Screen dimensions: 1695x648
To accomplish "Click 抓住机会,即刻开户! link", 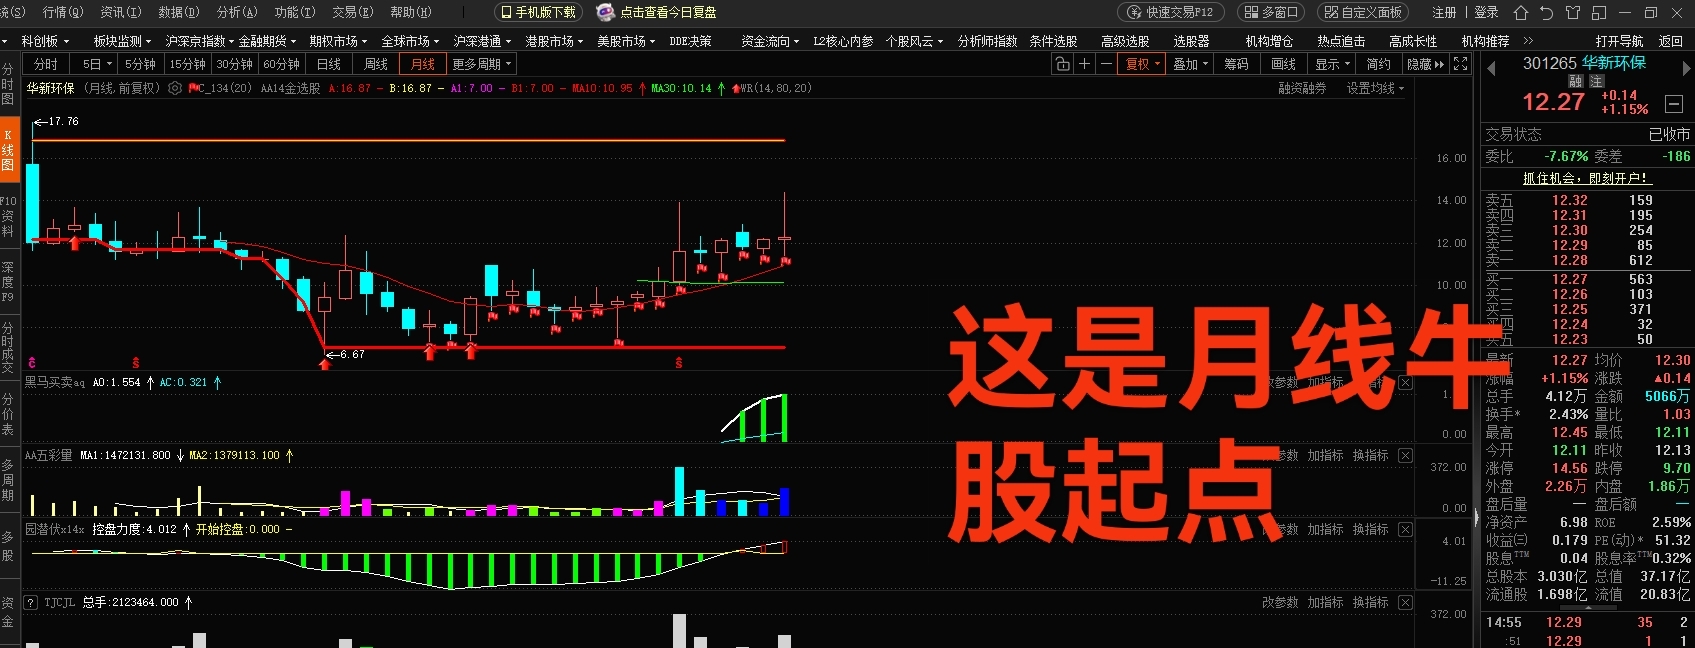I will coord(1586,178).
